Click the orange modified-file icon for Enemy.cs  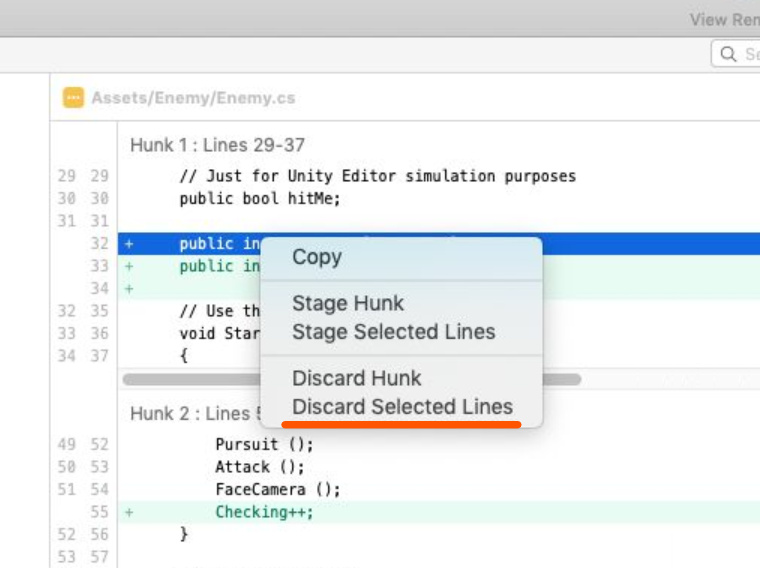pos(73,97)
